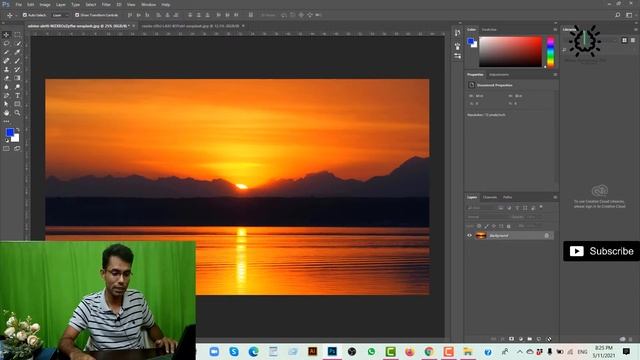
Task: Open the Image menu
Action: click(45, 4)
